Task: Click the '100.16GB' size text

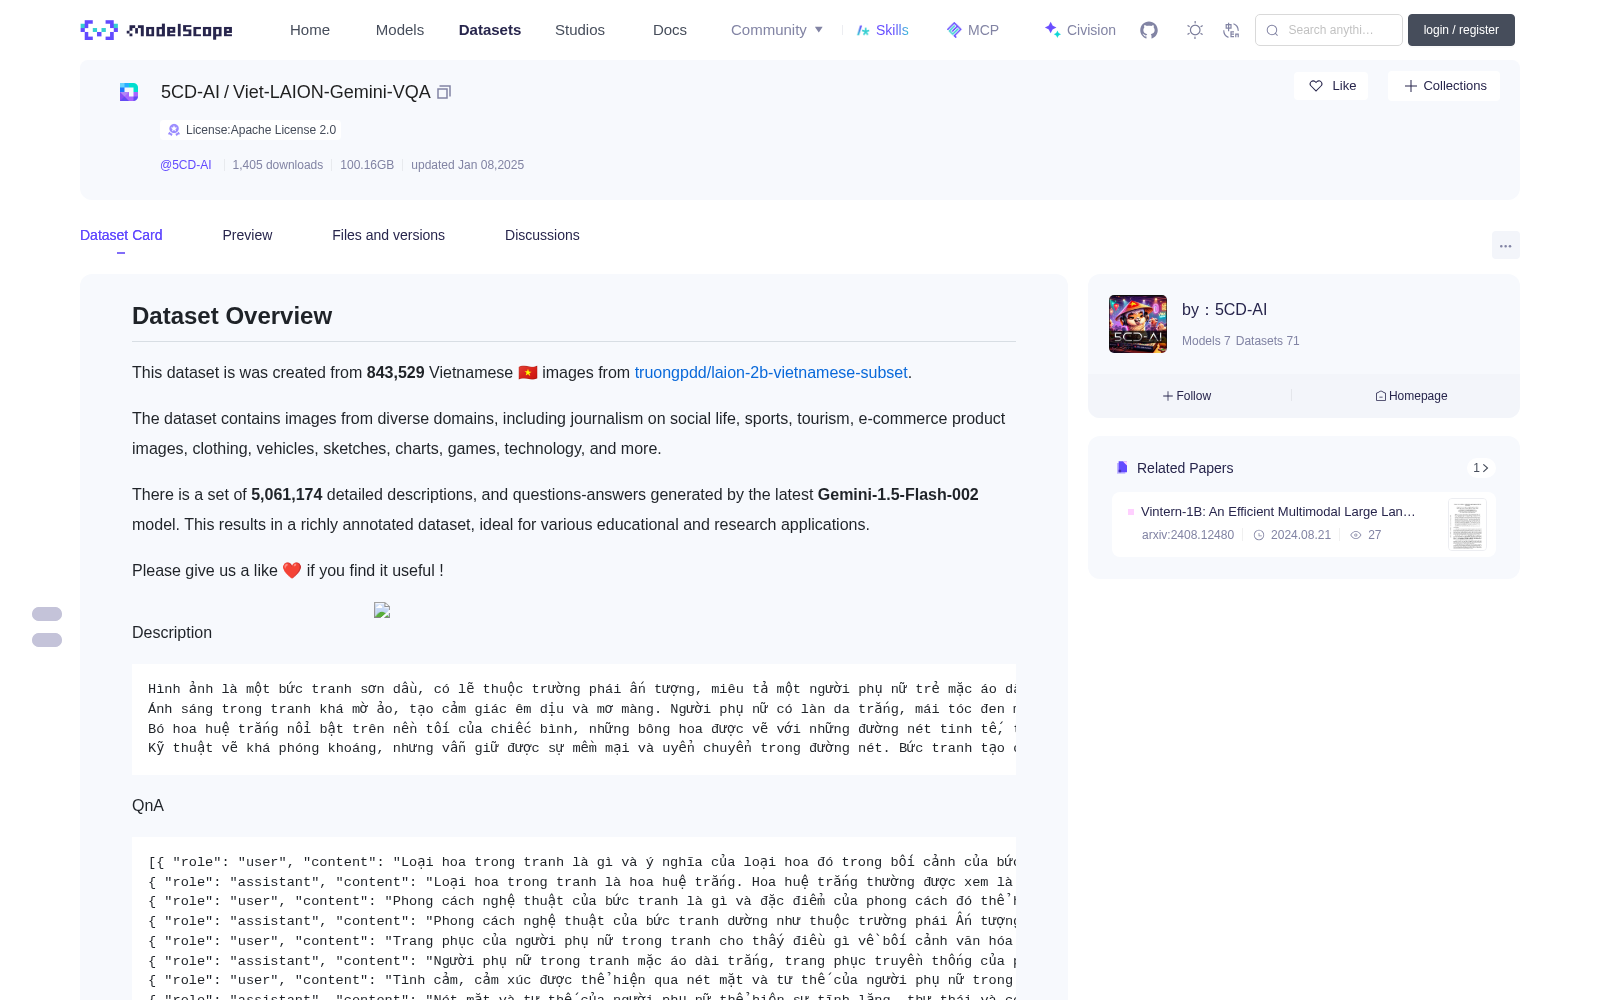Action: point(367,165)
